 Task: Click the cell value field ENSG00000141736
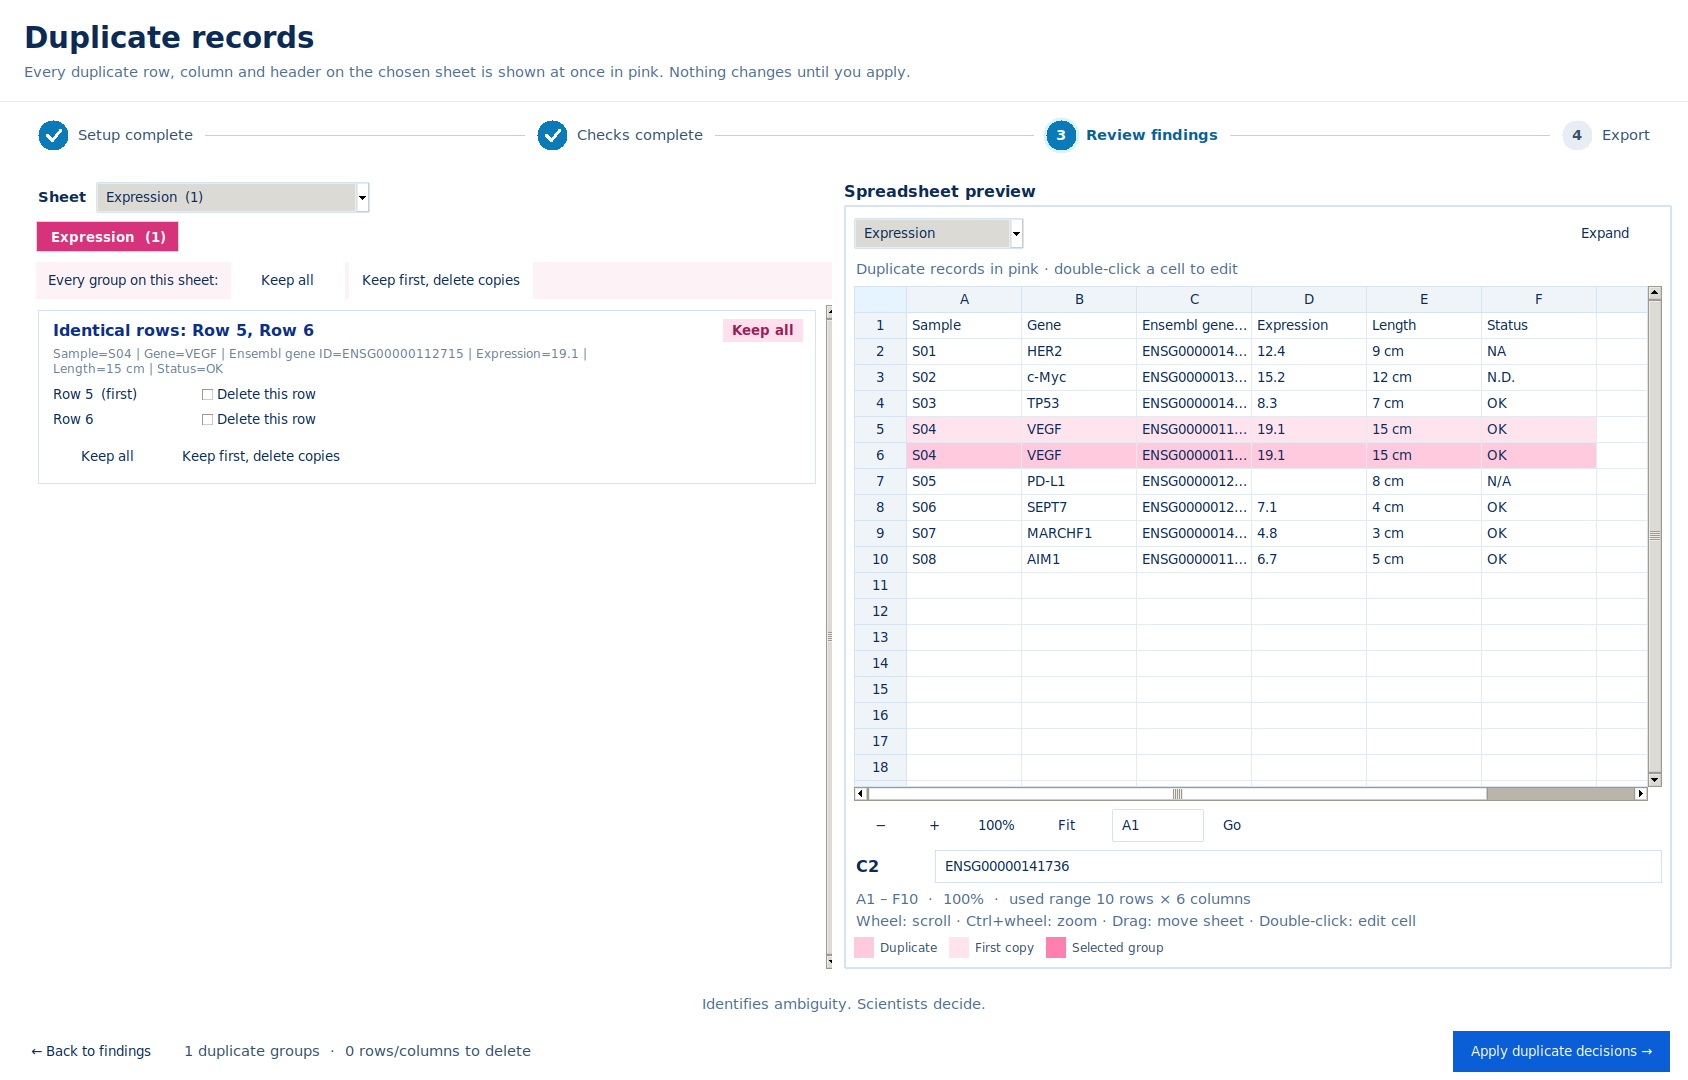pyautogui.click(x=1298, y=866)
